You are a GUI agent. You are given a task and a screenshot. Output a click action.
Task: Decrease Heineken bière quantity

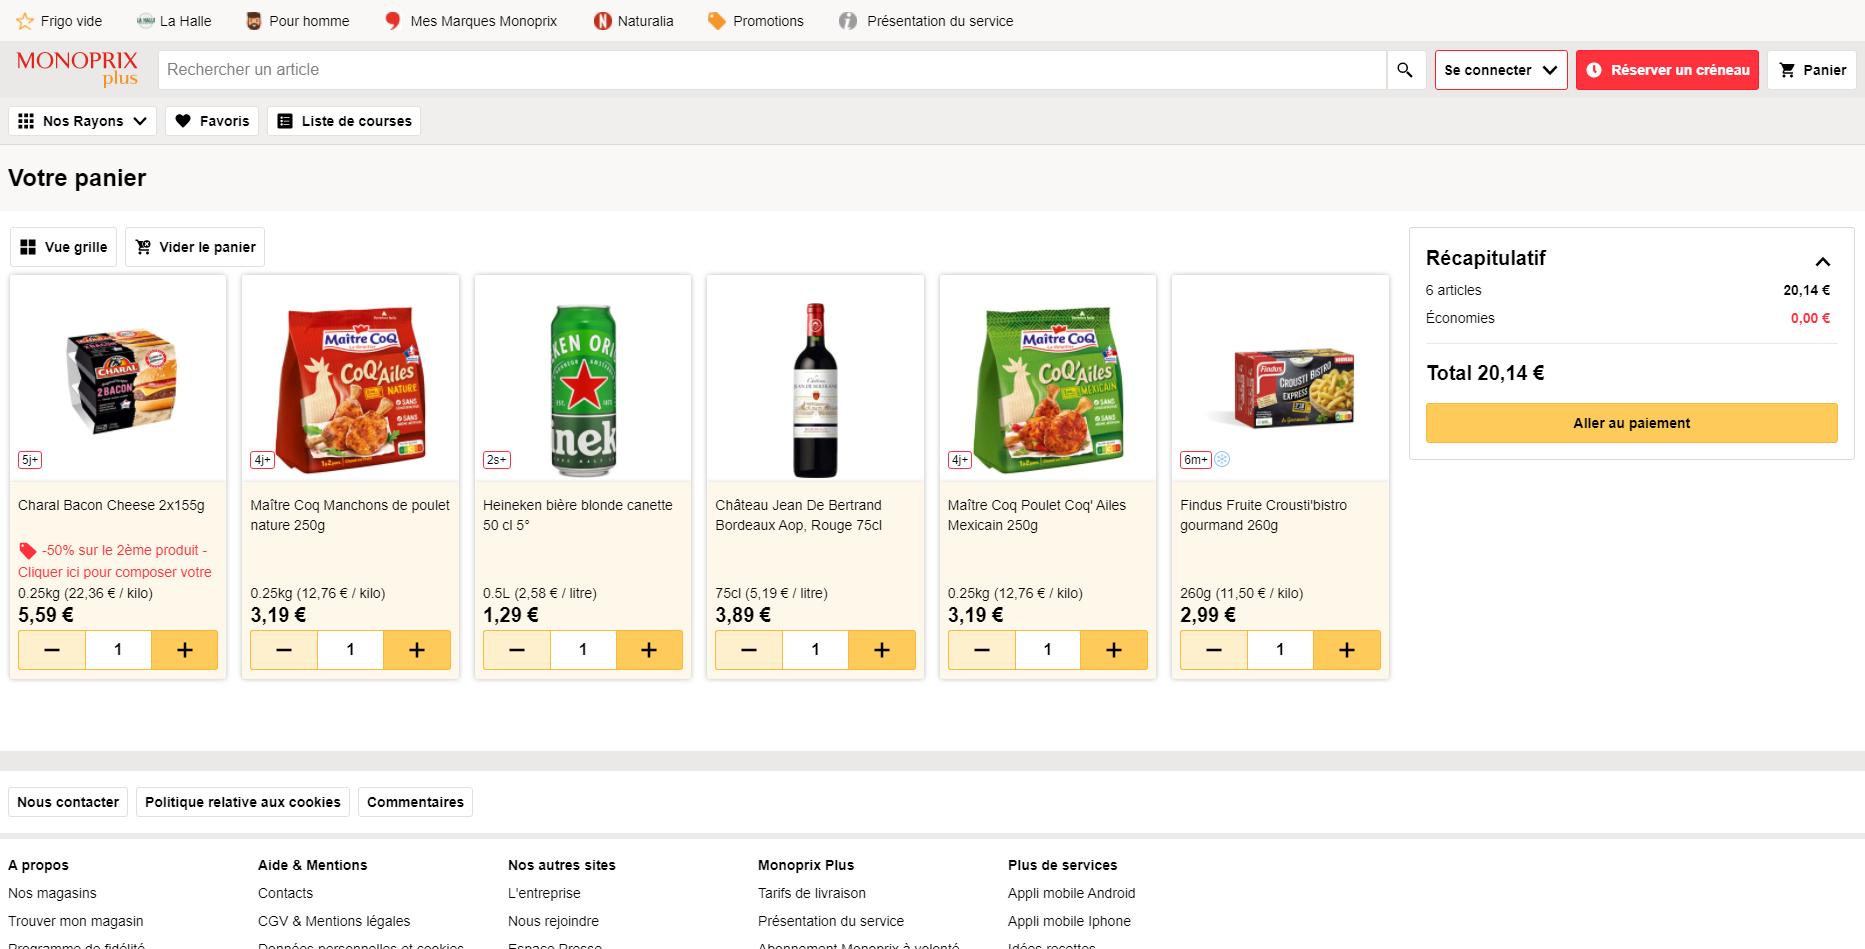pos(517,650)
